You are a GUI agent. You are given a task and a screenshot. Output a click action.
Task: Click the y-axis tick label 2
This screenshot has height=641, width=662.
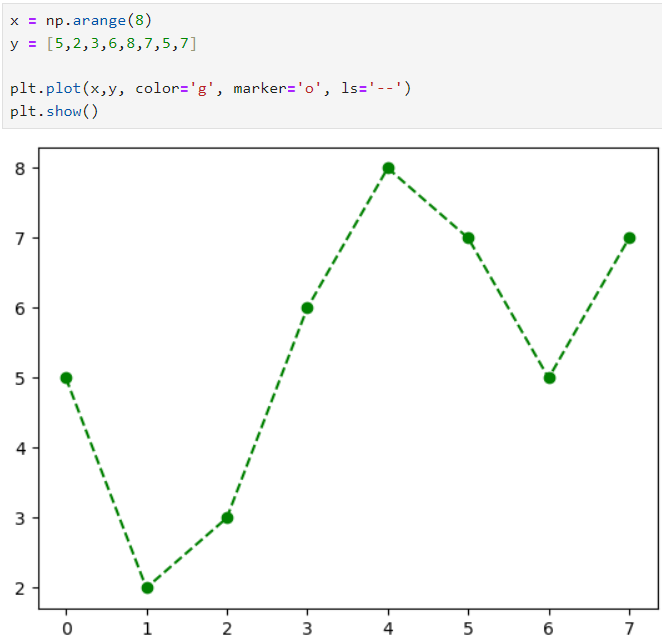[x=20, y=588]
